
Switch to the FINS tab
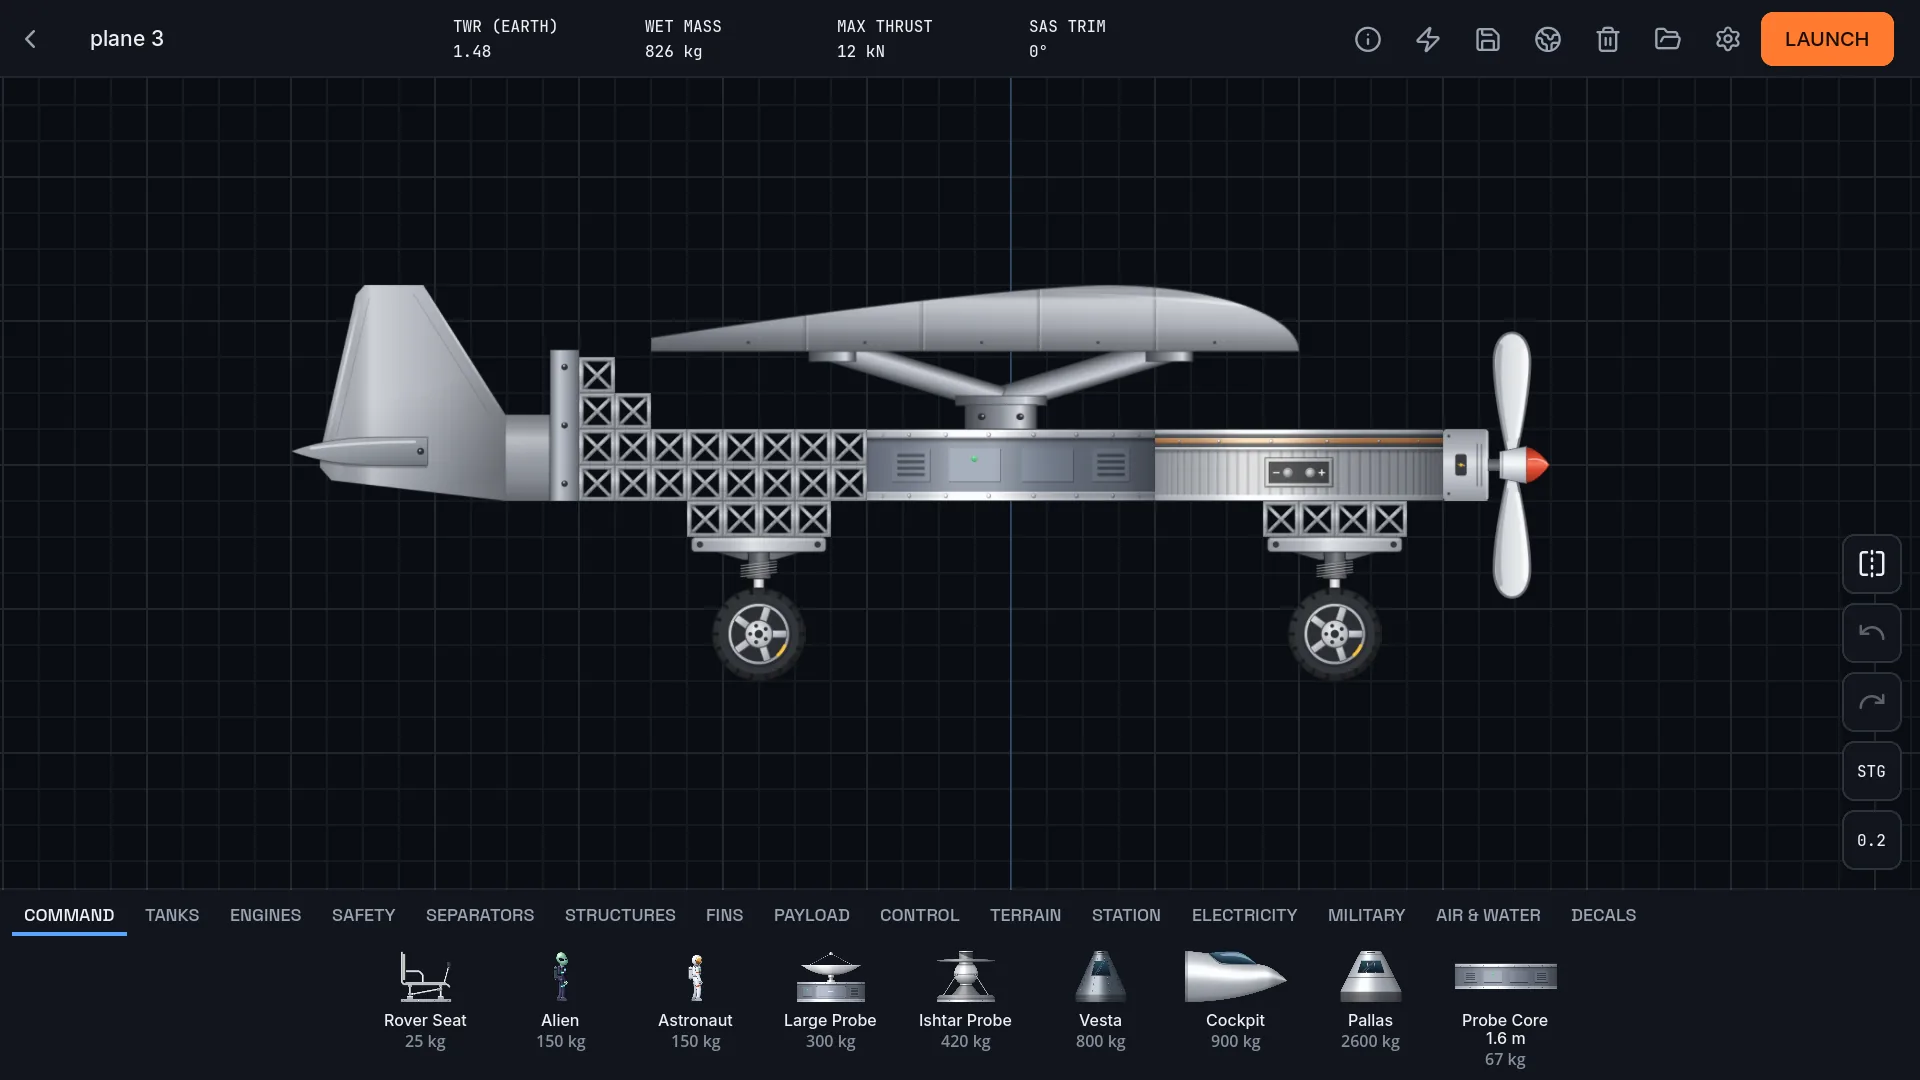[724, 915]
